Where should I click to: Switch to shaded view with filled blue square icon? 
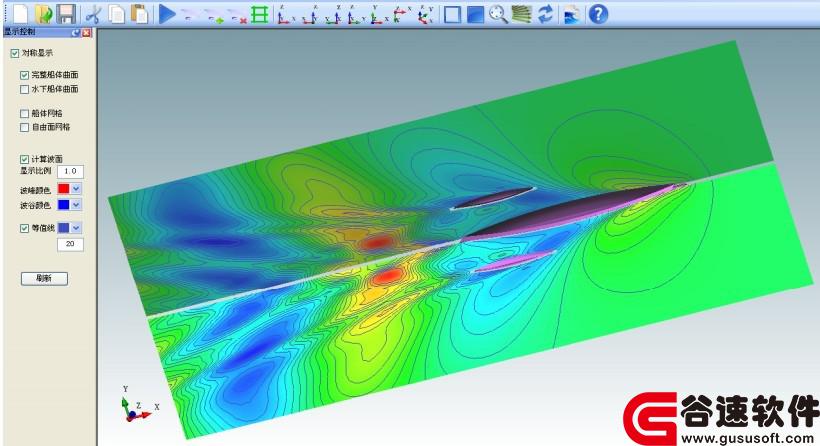tap(475, 14)
